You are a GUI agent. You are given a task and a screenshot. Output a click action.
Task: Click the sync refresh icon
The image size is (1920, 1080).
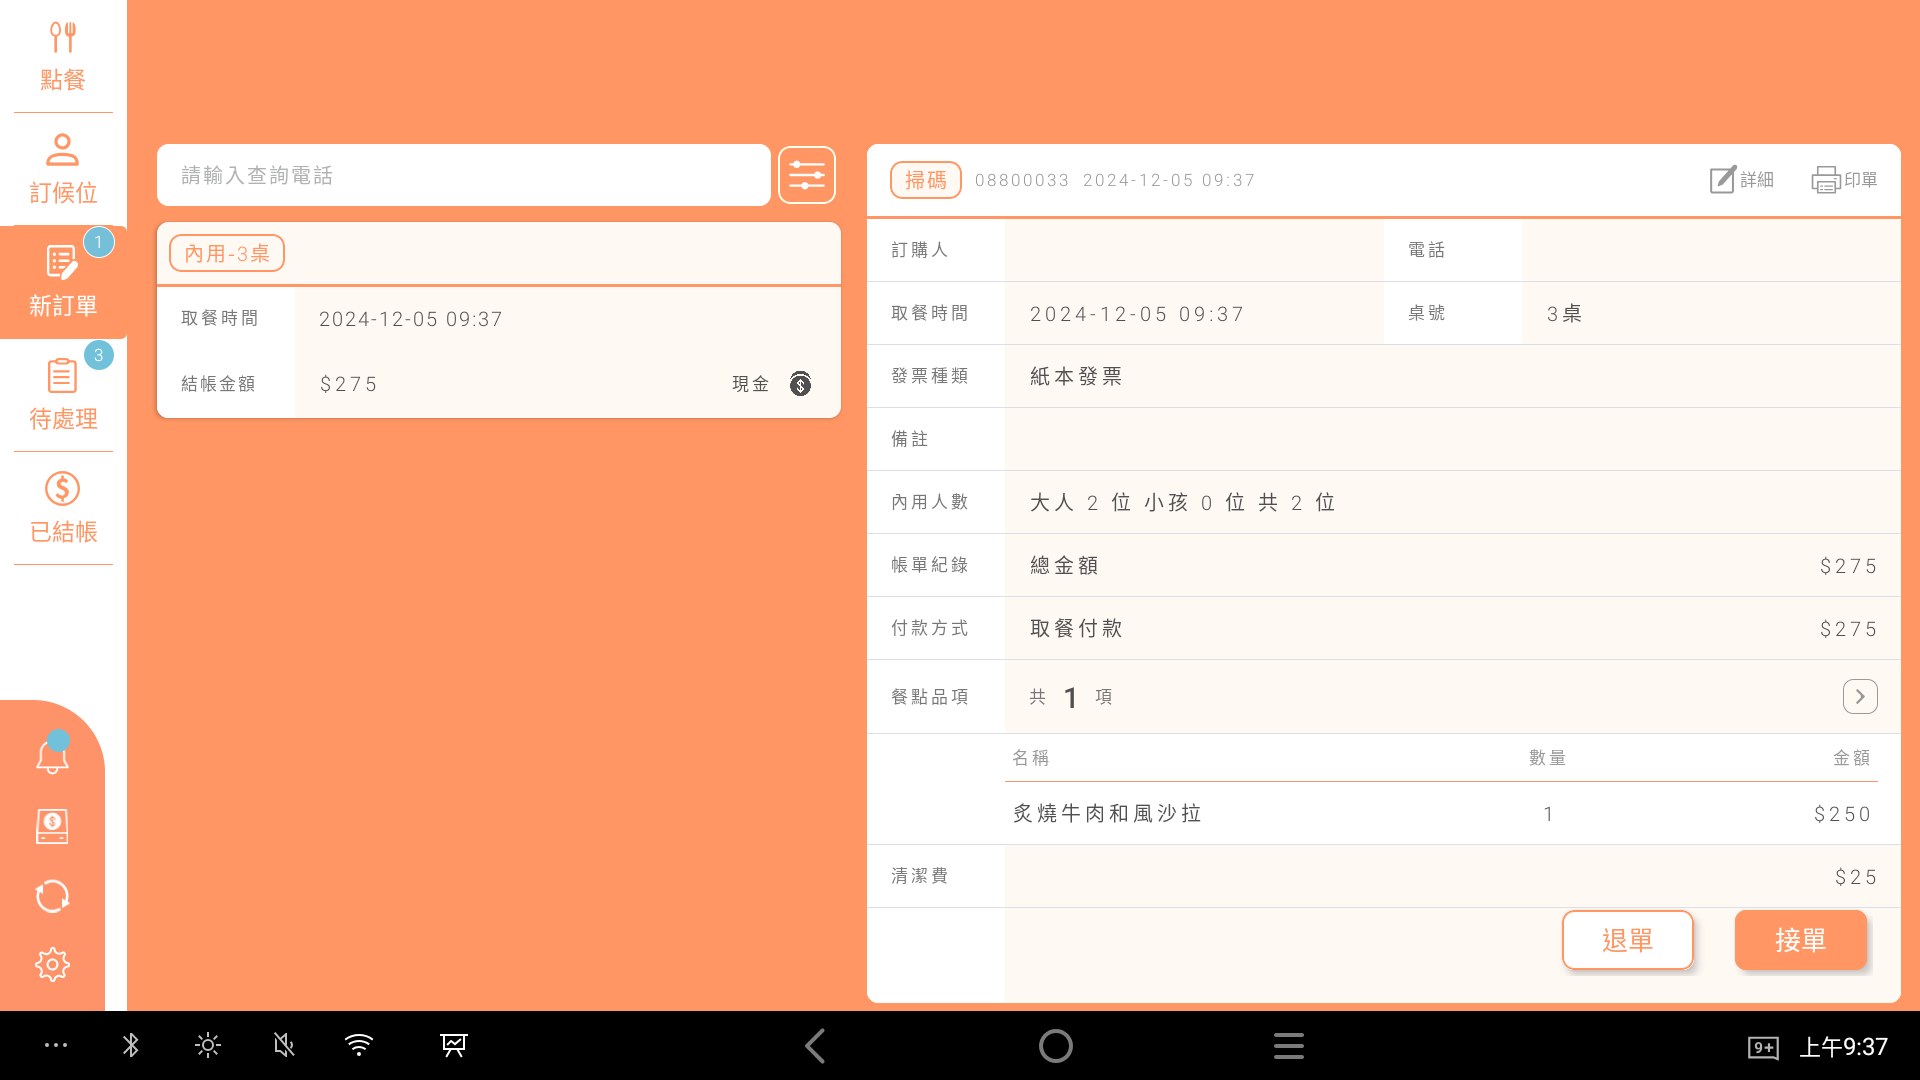(52, 896)
